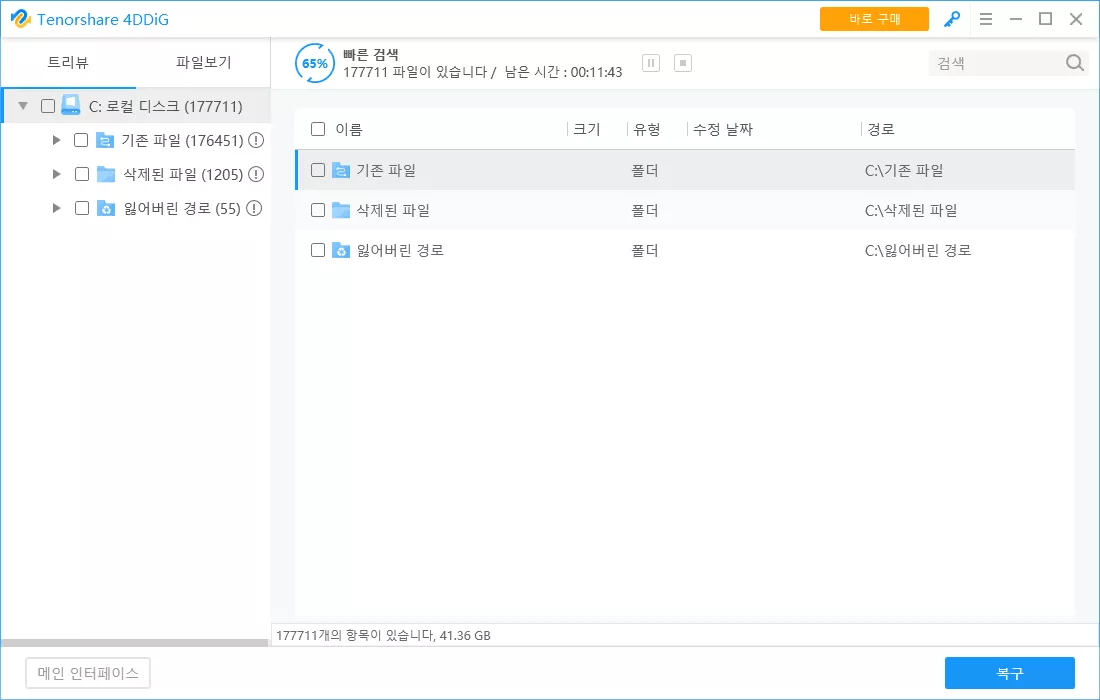This screenshot has height=700, width=1100.
Task: Pause the quick scan
Action: 651,63
